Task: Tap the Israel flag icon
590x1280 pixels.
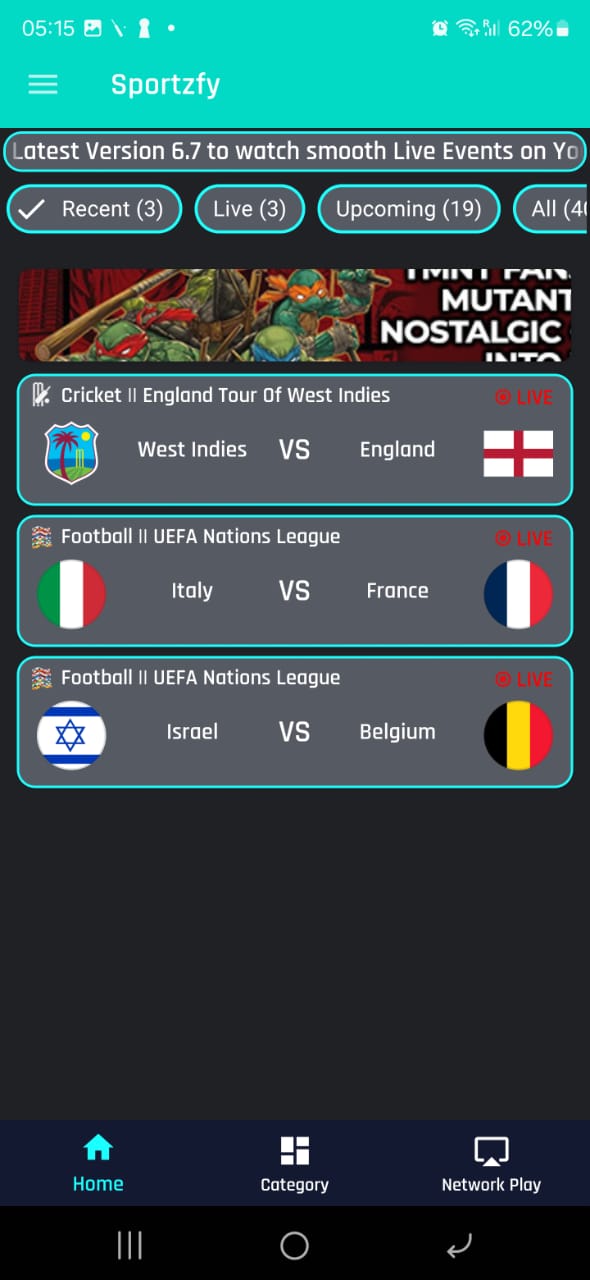Action: [71, 734]
